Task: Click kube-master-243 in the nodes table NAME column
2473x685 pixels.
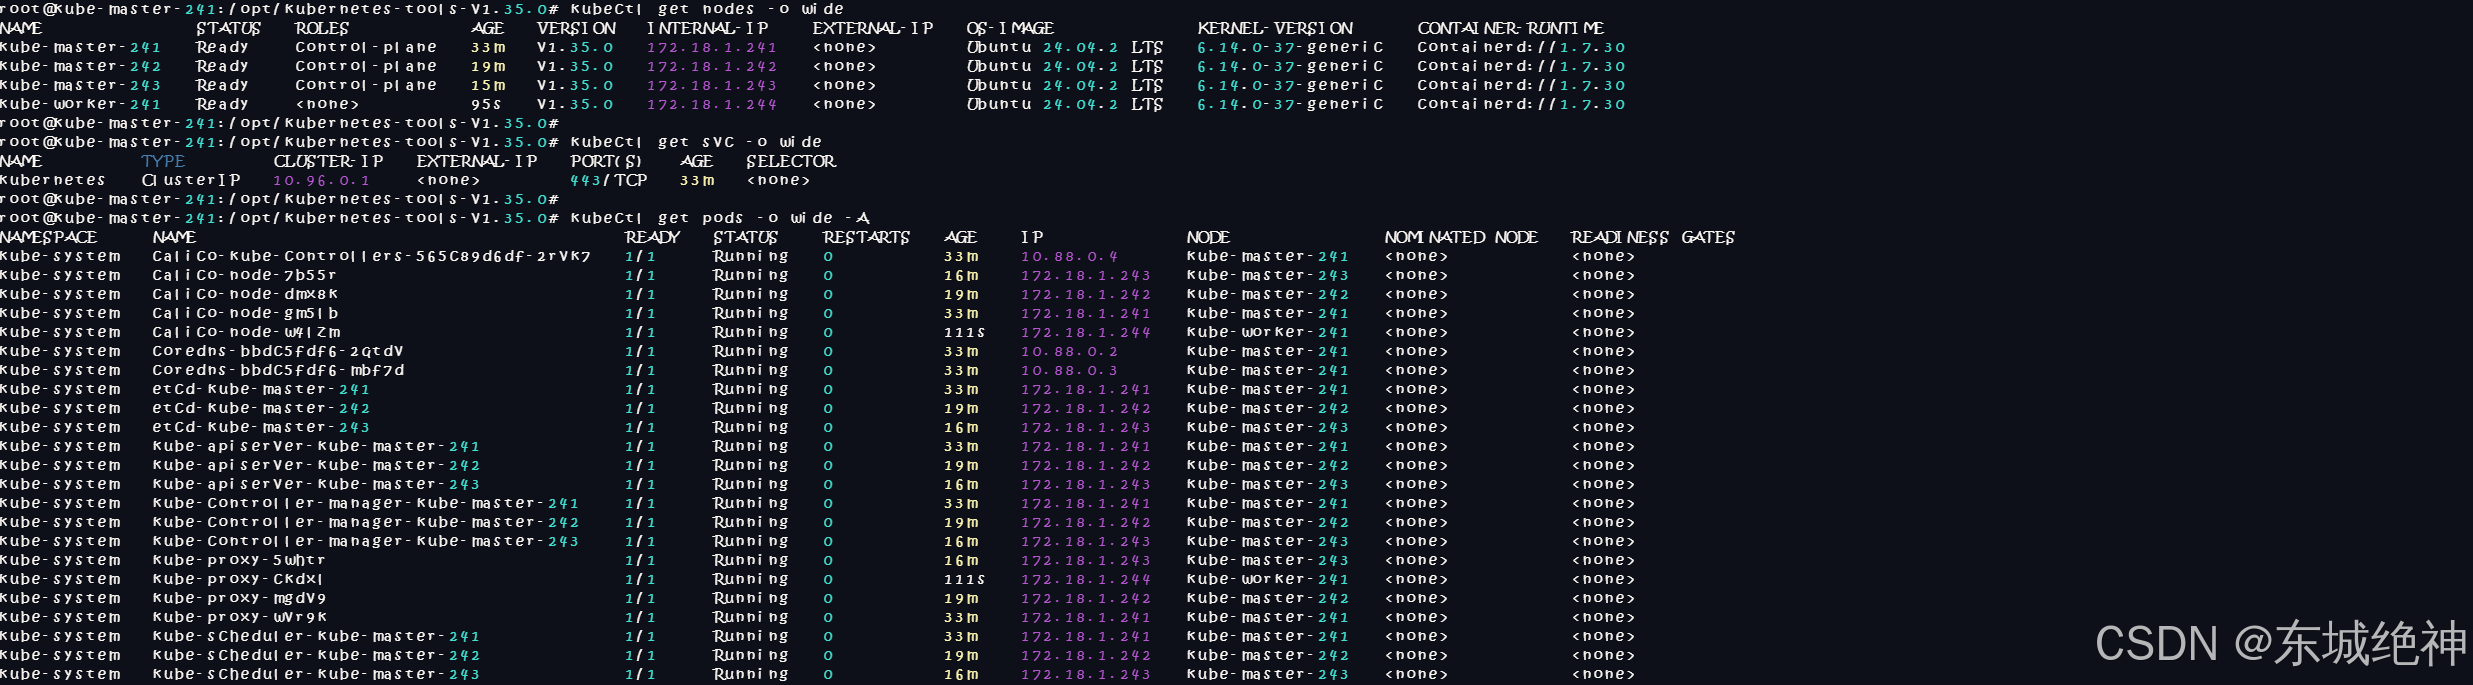Action: 80,86
